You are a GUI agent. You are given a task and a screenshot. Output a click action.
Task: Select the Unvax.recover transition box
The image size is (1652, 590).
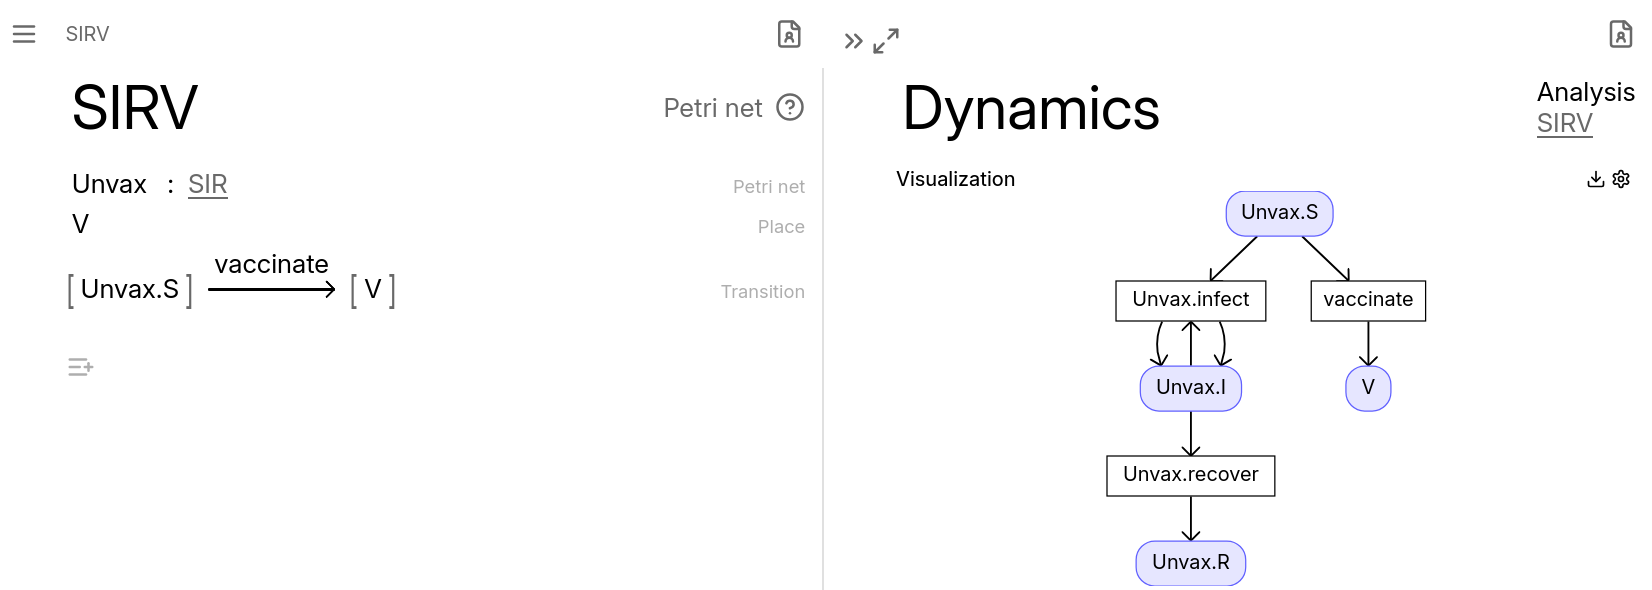[1190, 475]
